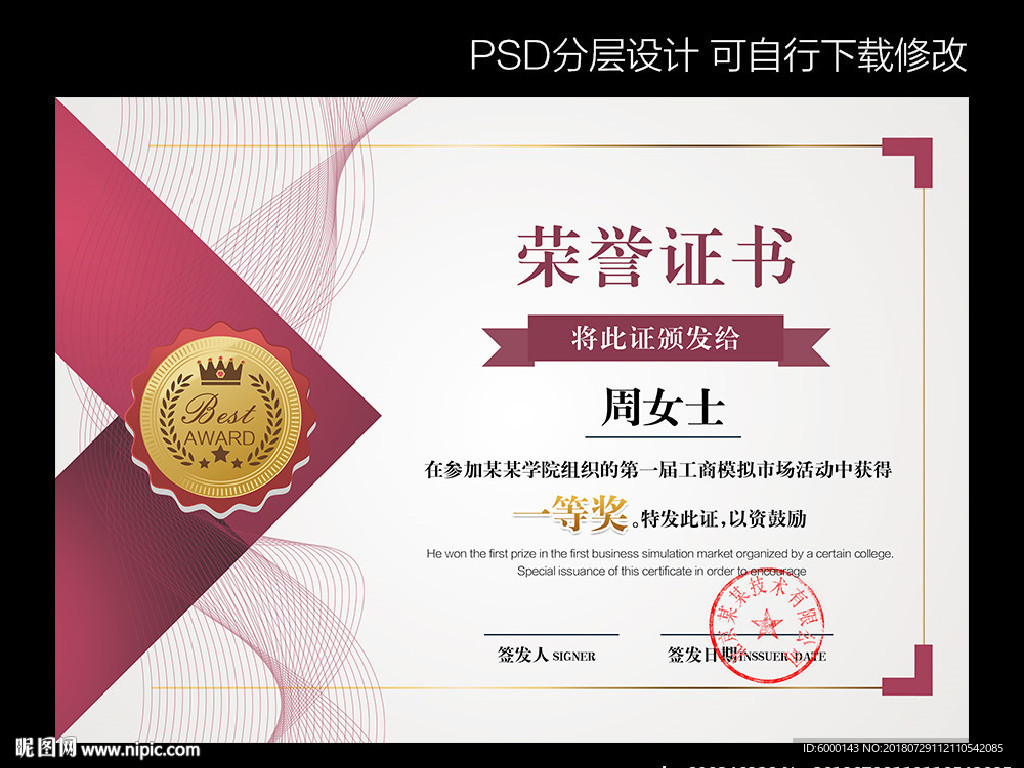
Task: Click the line beginning 在参加某某学院组织的
Action: pyautogui.click(x=658, y=469)
